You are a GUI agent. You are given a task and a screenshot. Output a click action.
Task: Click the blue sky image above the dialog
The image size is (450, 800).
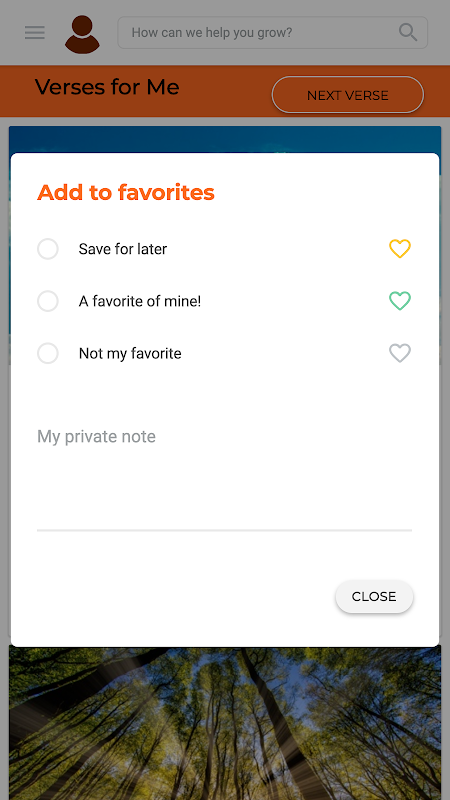(225, 139)
